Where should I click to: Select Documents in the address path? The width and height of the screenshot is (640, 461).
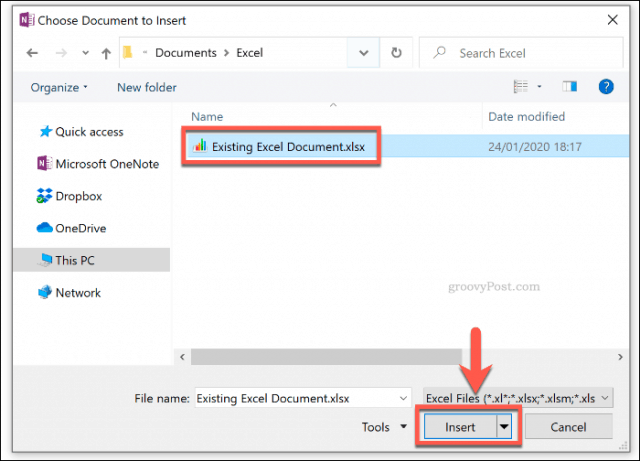tap(186, 53)
